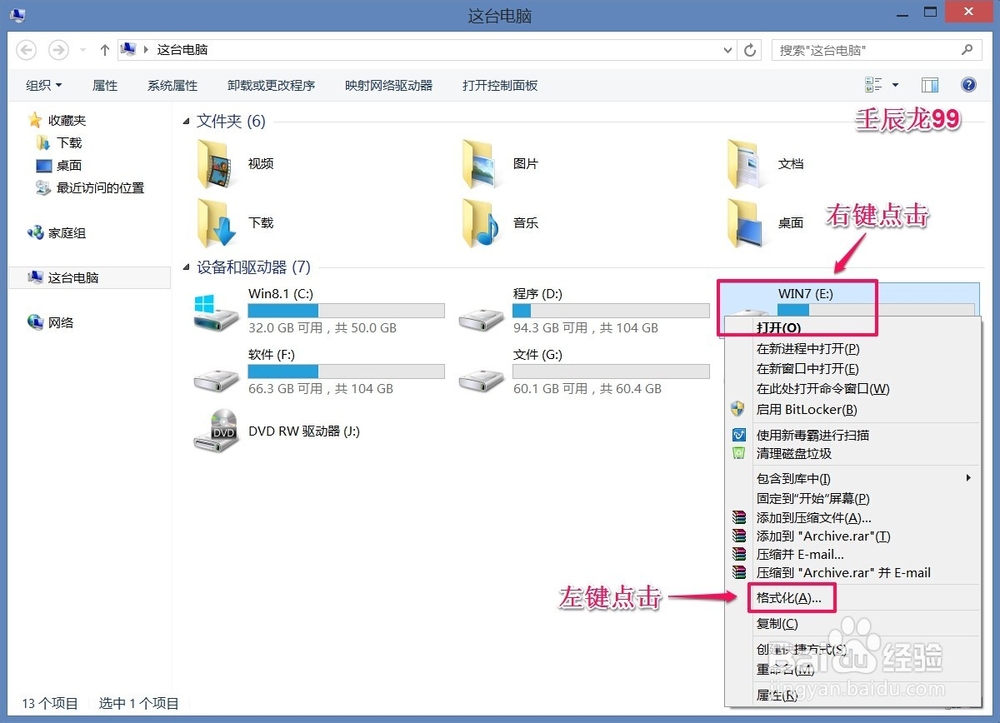Click 映射网络驱动器 toolbar button

[388, 85]
